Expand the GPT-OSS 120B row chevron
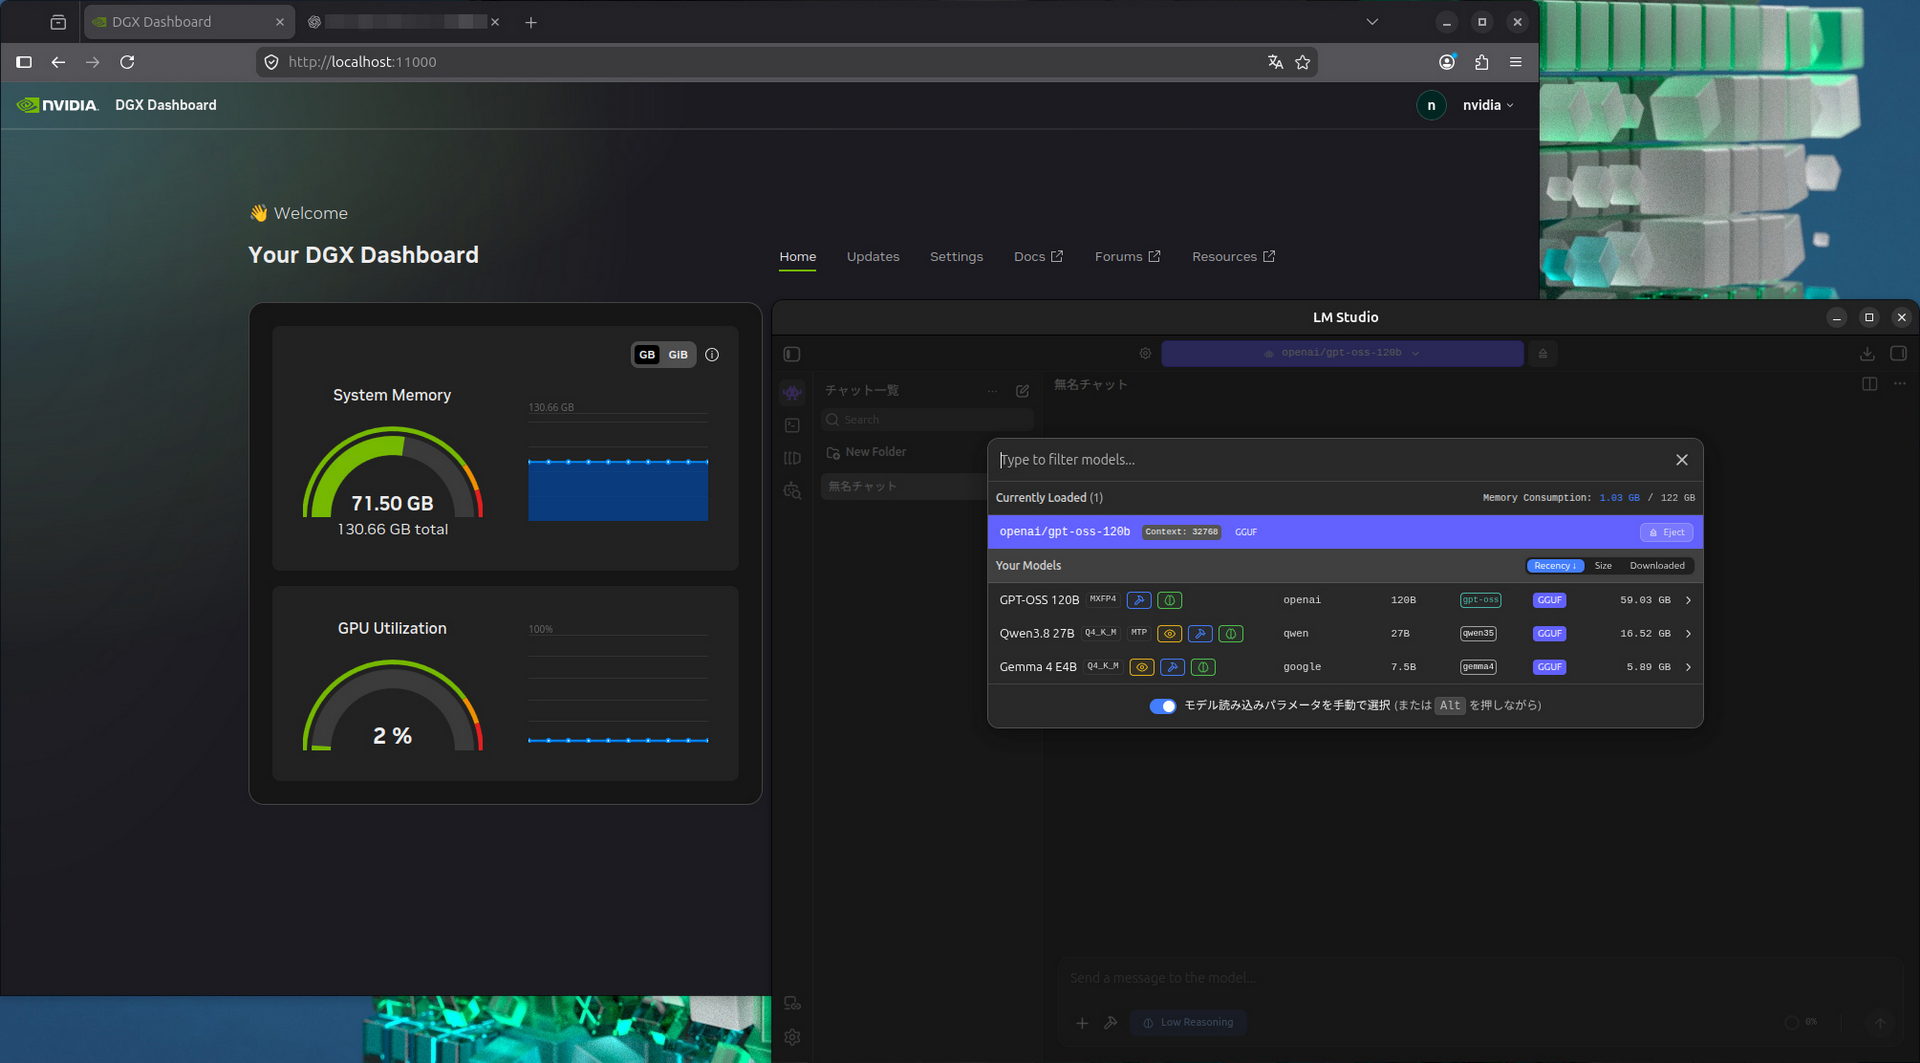 click(1688, 601)
